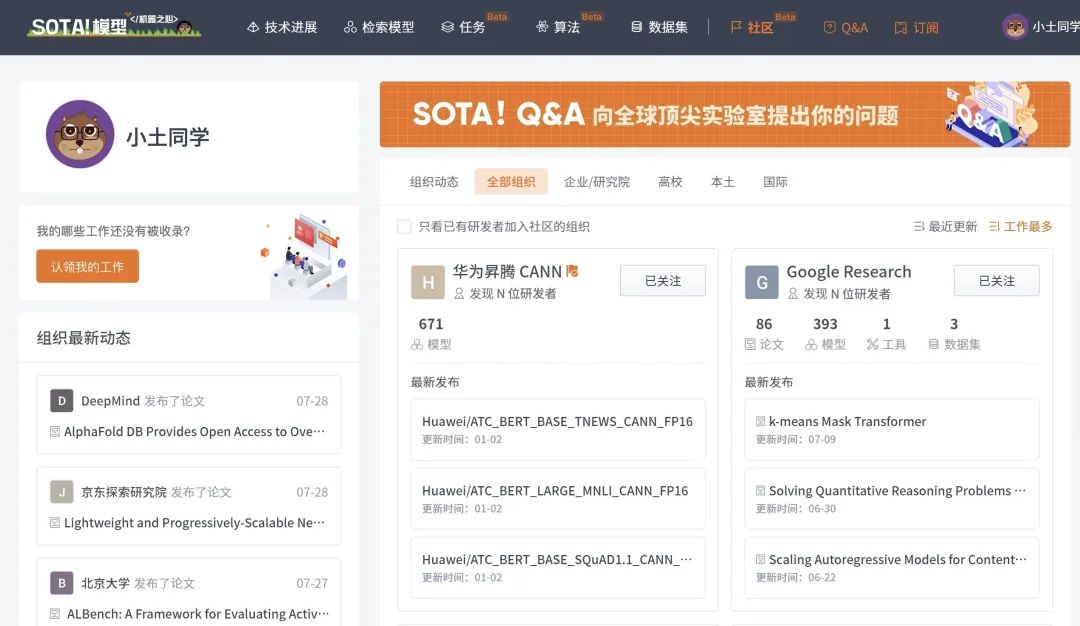Click the SOTA!模型 site logo
The image size is (1080, 626).
pos(114,25)
